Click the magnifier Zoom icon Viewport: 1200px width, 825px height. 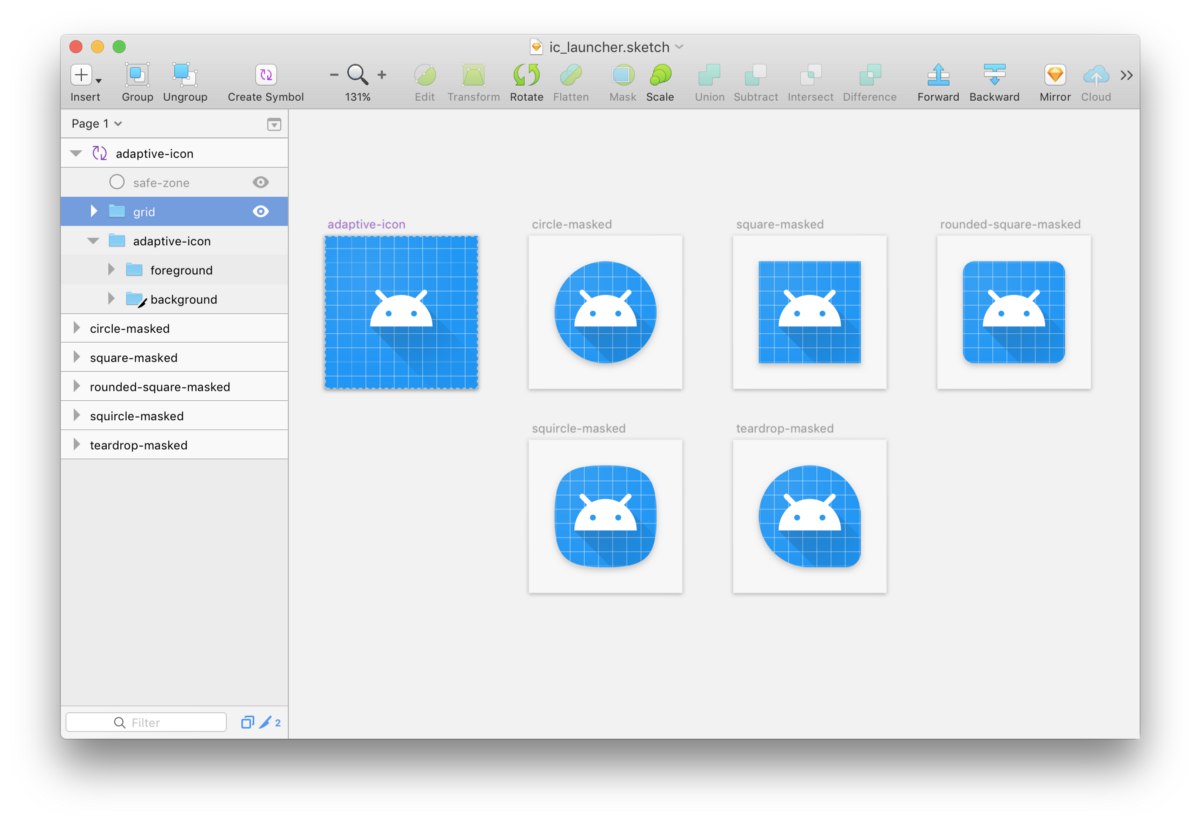357,75
